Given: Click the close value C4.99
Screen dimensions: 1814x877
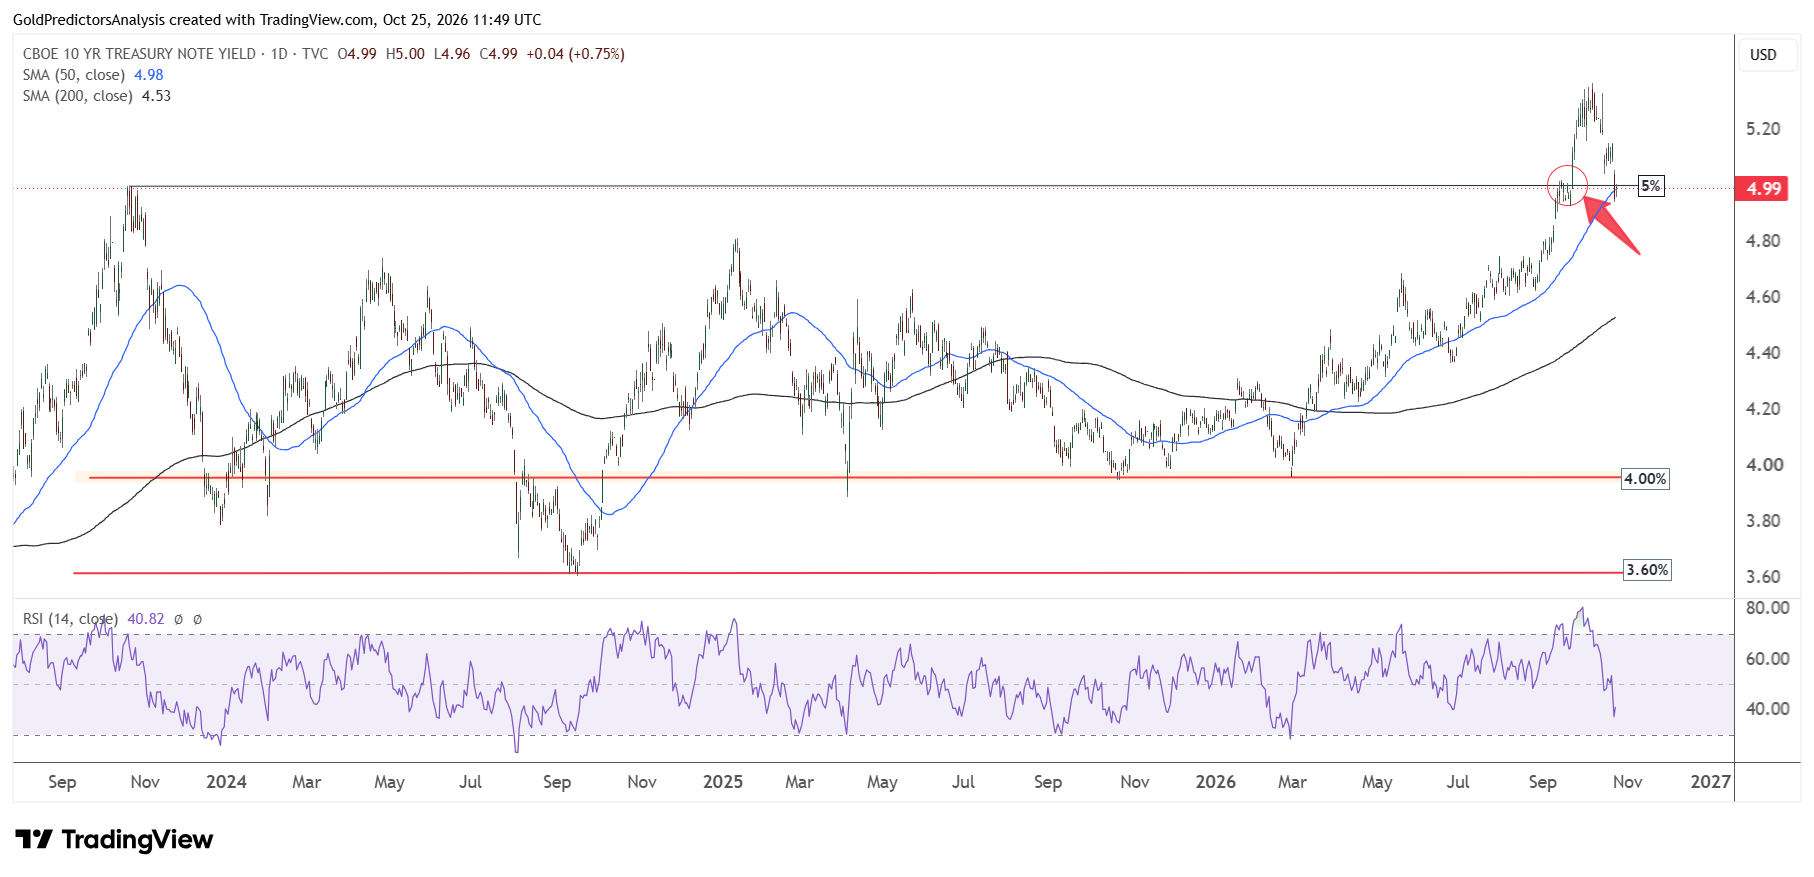Looking at the screenshot, I should (x=499, y=54).
